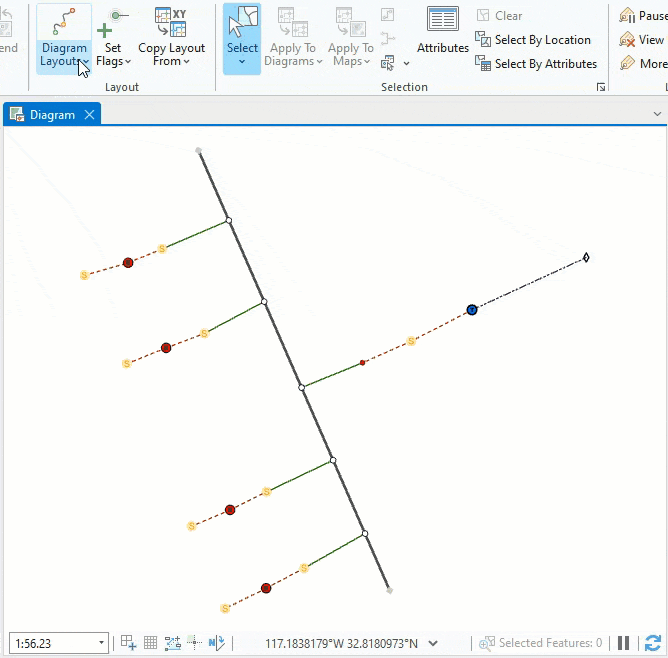
Task: Toggle the constraints status bar icon
Action: [x=173, y=643]
